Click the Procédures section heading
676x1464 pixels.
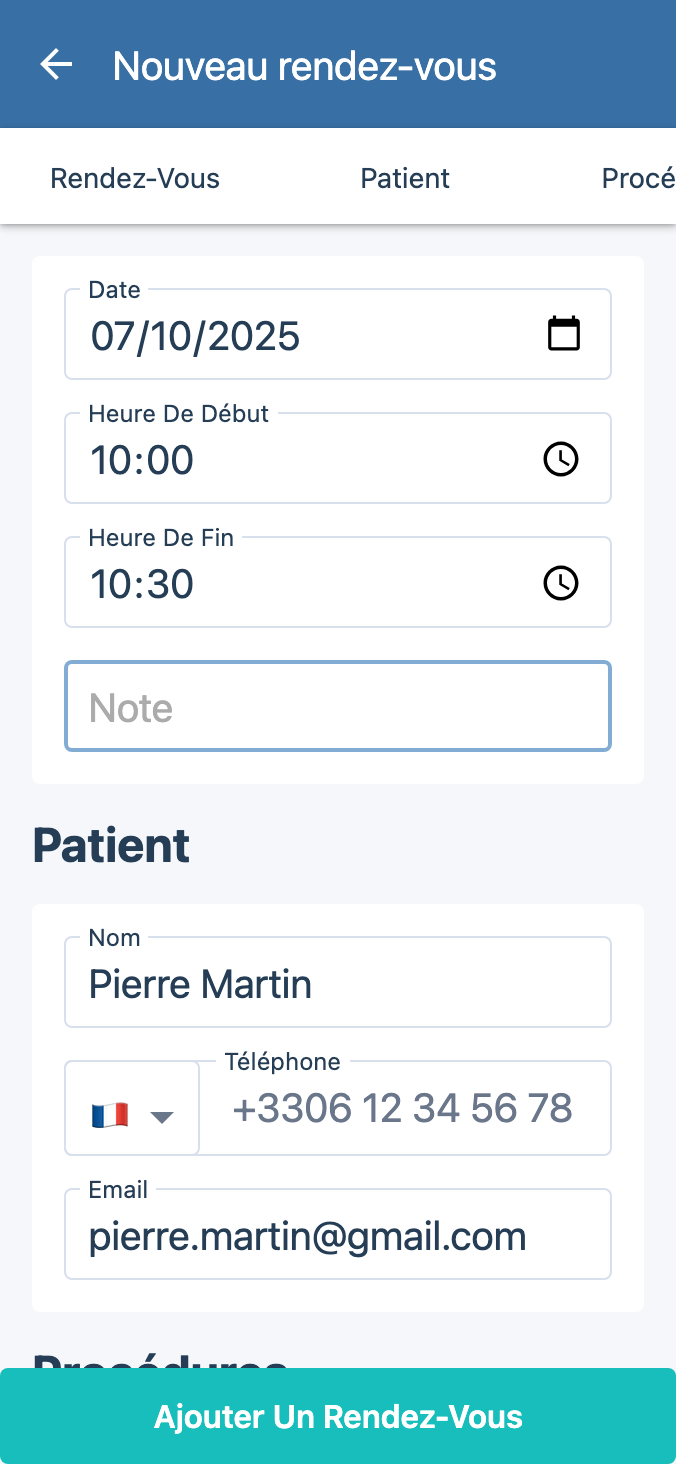coord(160,1358)
